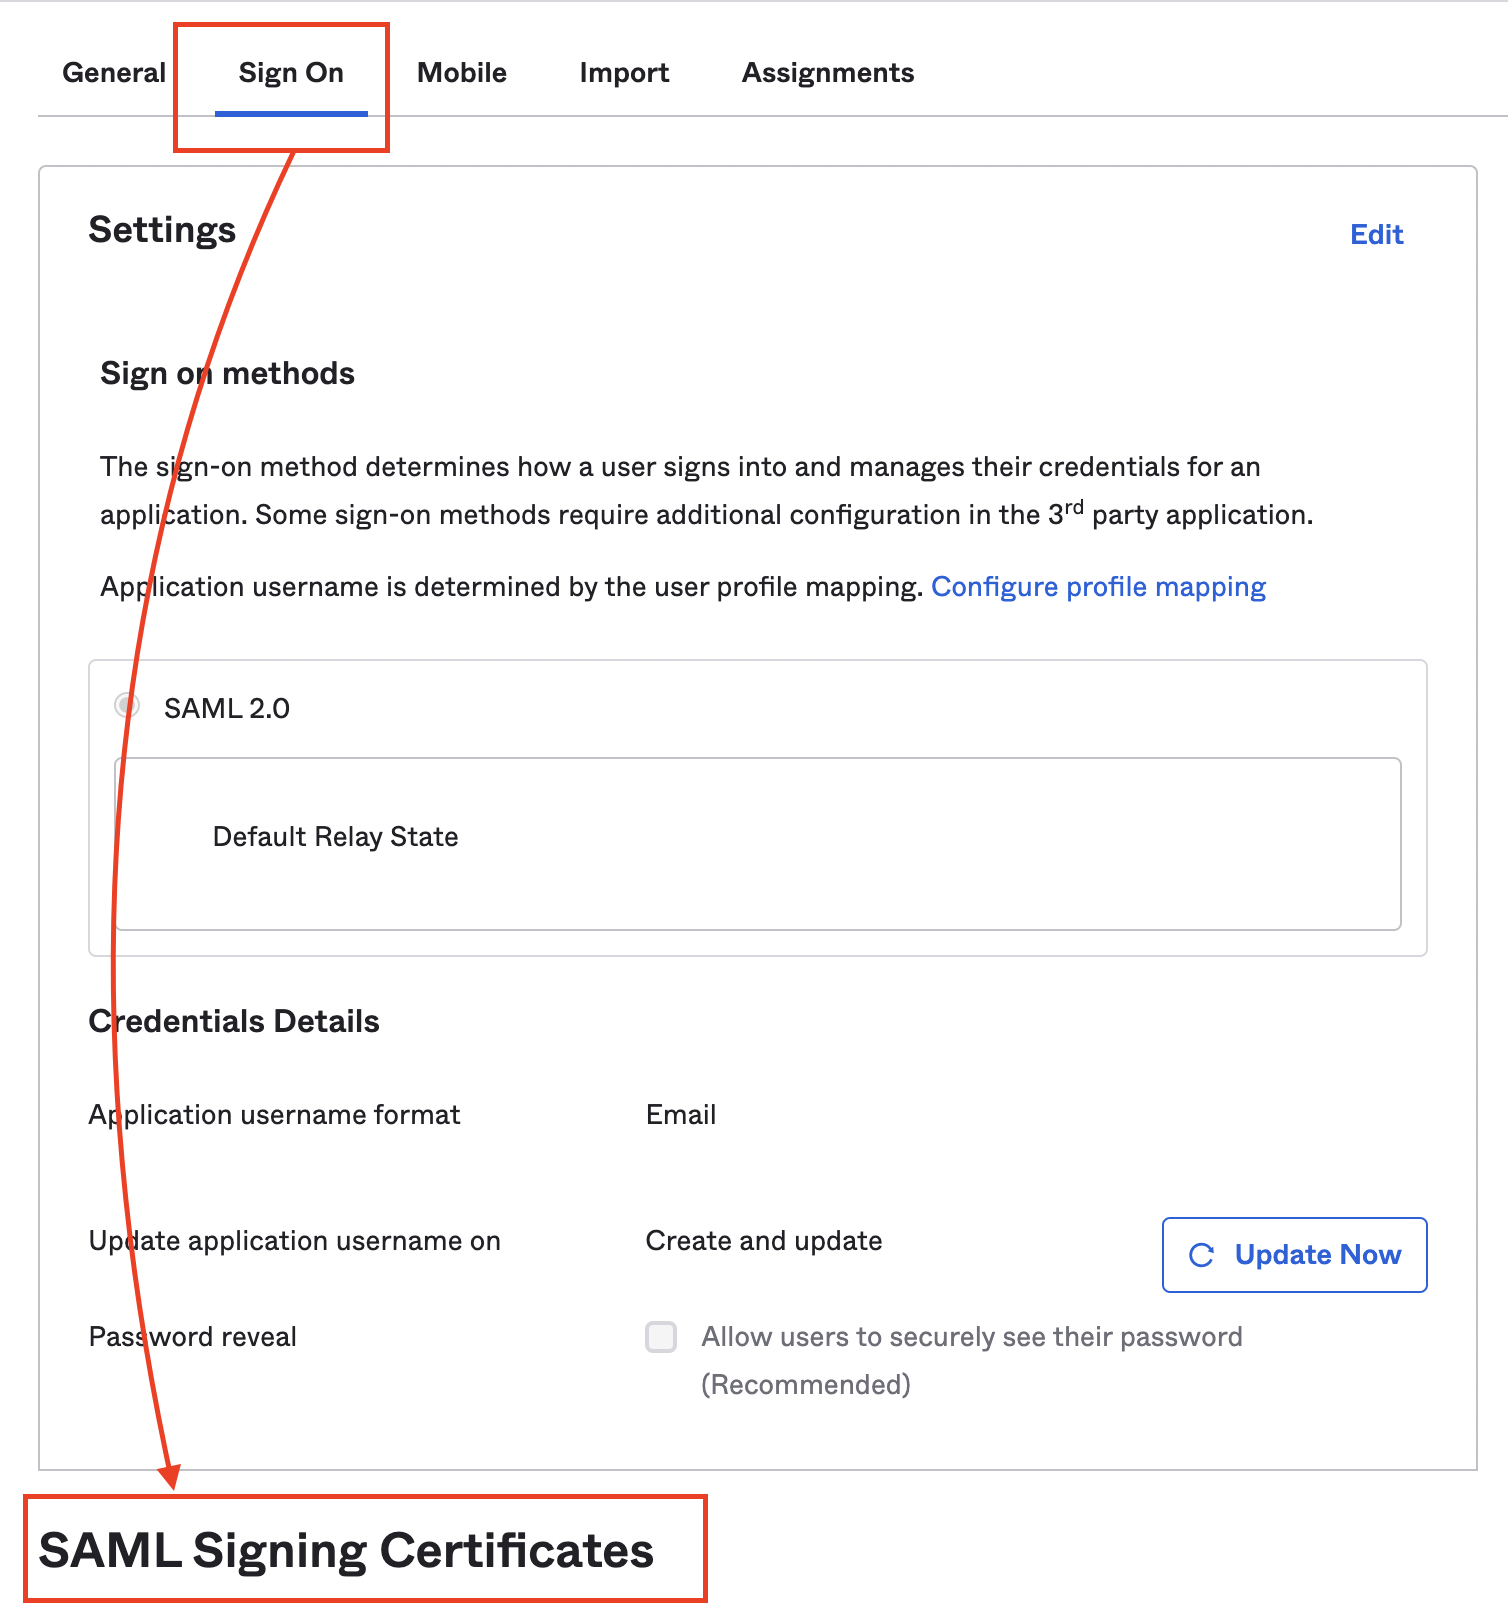Click the Sign on methods heading

pos(228,374)
